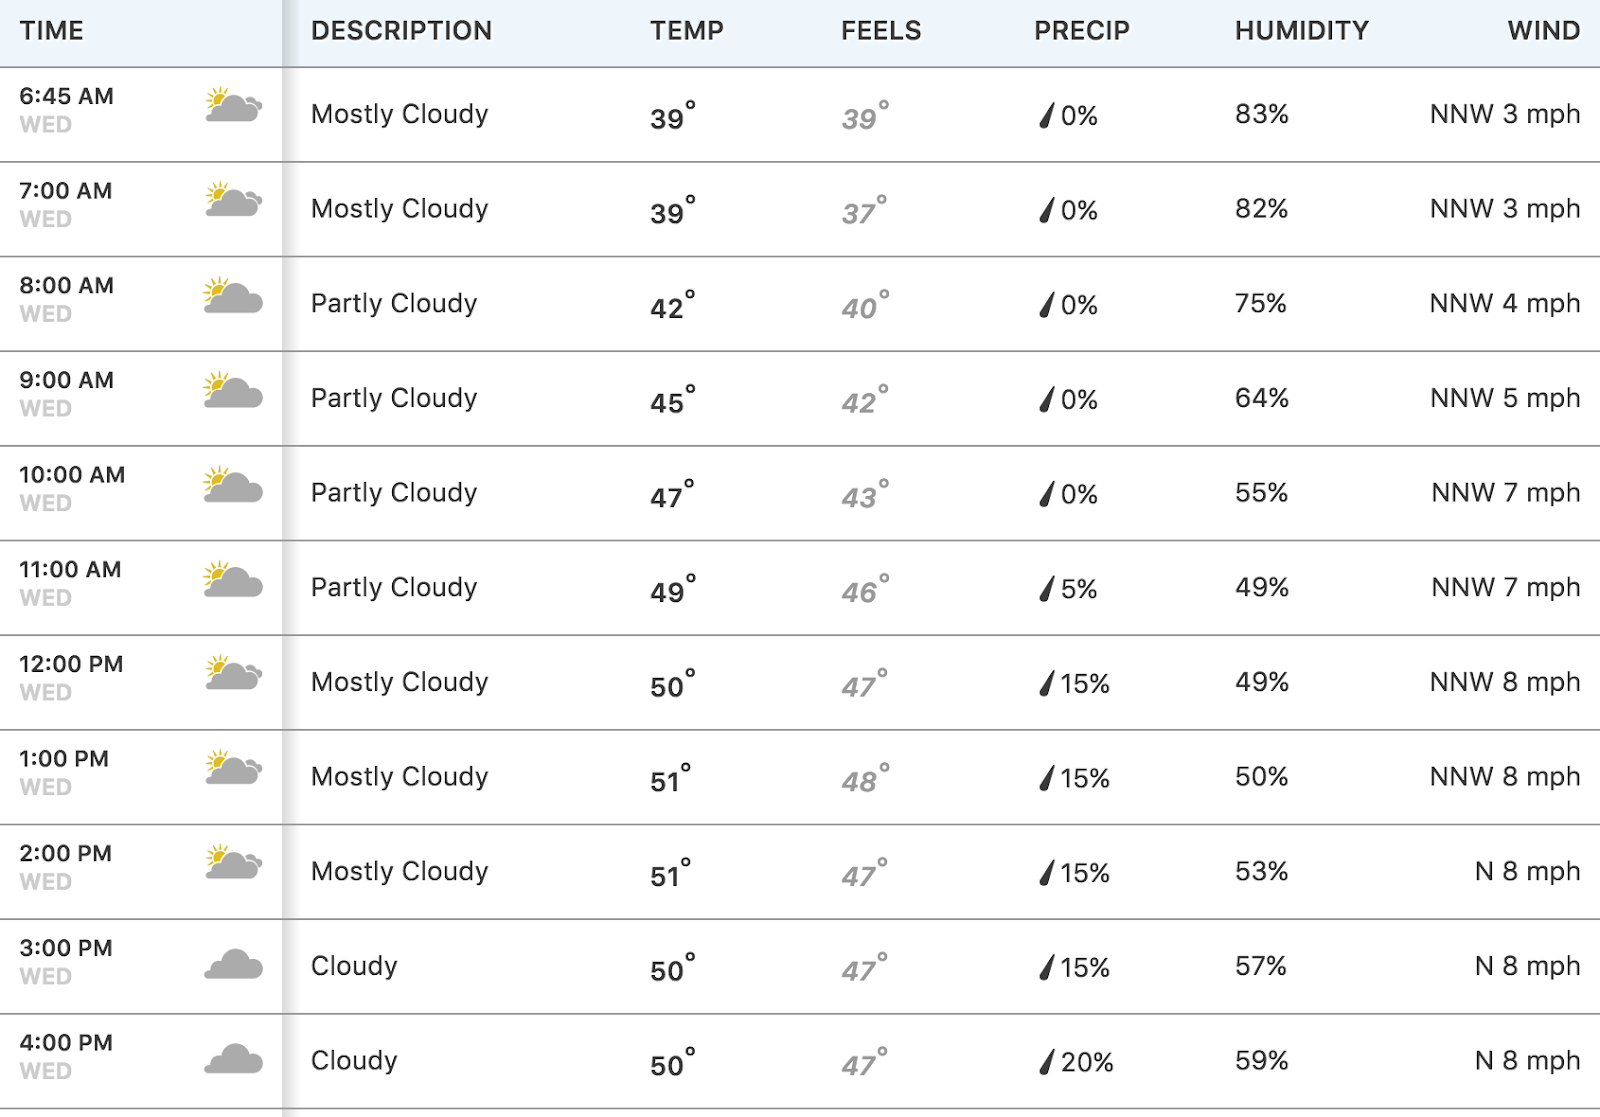Select the HUMIDITY column header
Viewport: 1600px width, 1117px height.
1301,31
